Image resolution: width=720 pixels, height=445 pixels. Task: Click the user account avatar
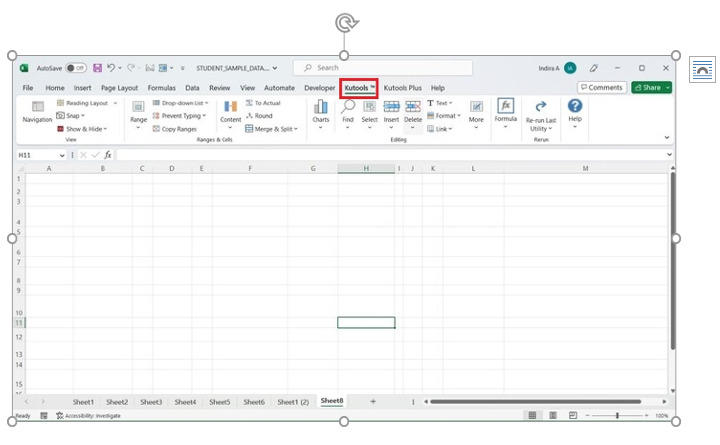[570, 68]
